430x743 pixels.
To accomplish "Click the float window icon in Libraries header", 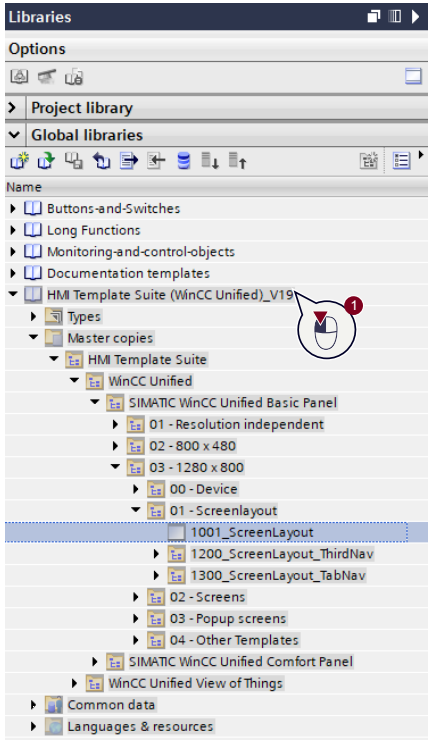I will click(x=374, y=17).
